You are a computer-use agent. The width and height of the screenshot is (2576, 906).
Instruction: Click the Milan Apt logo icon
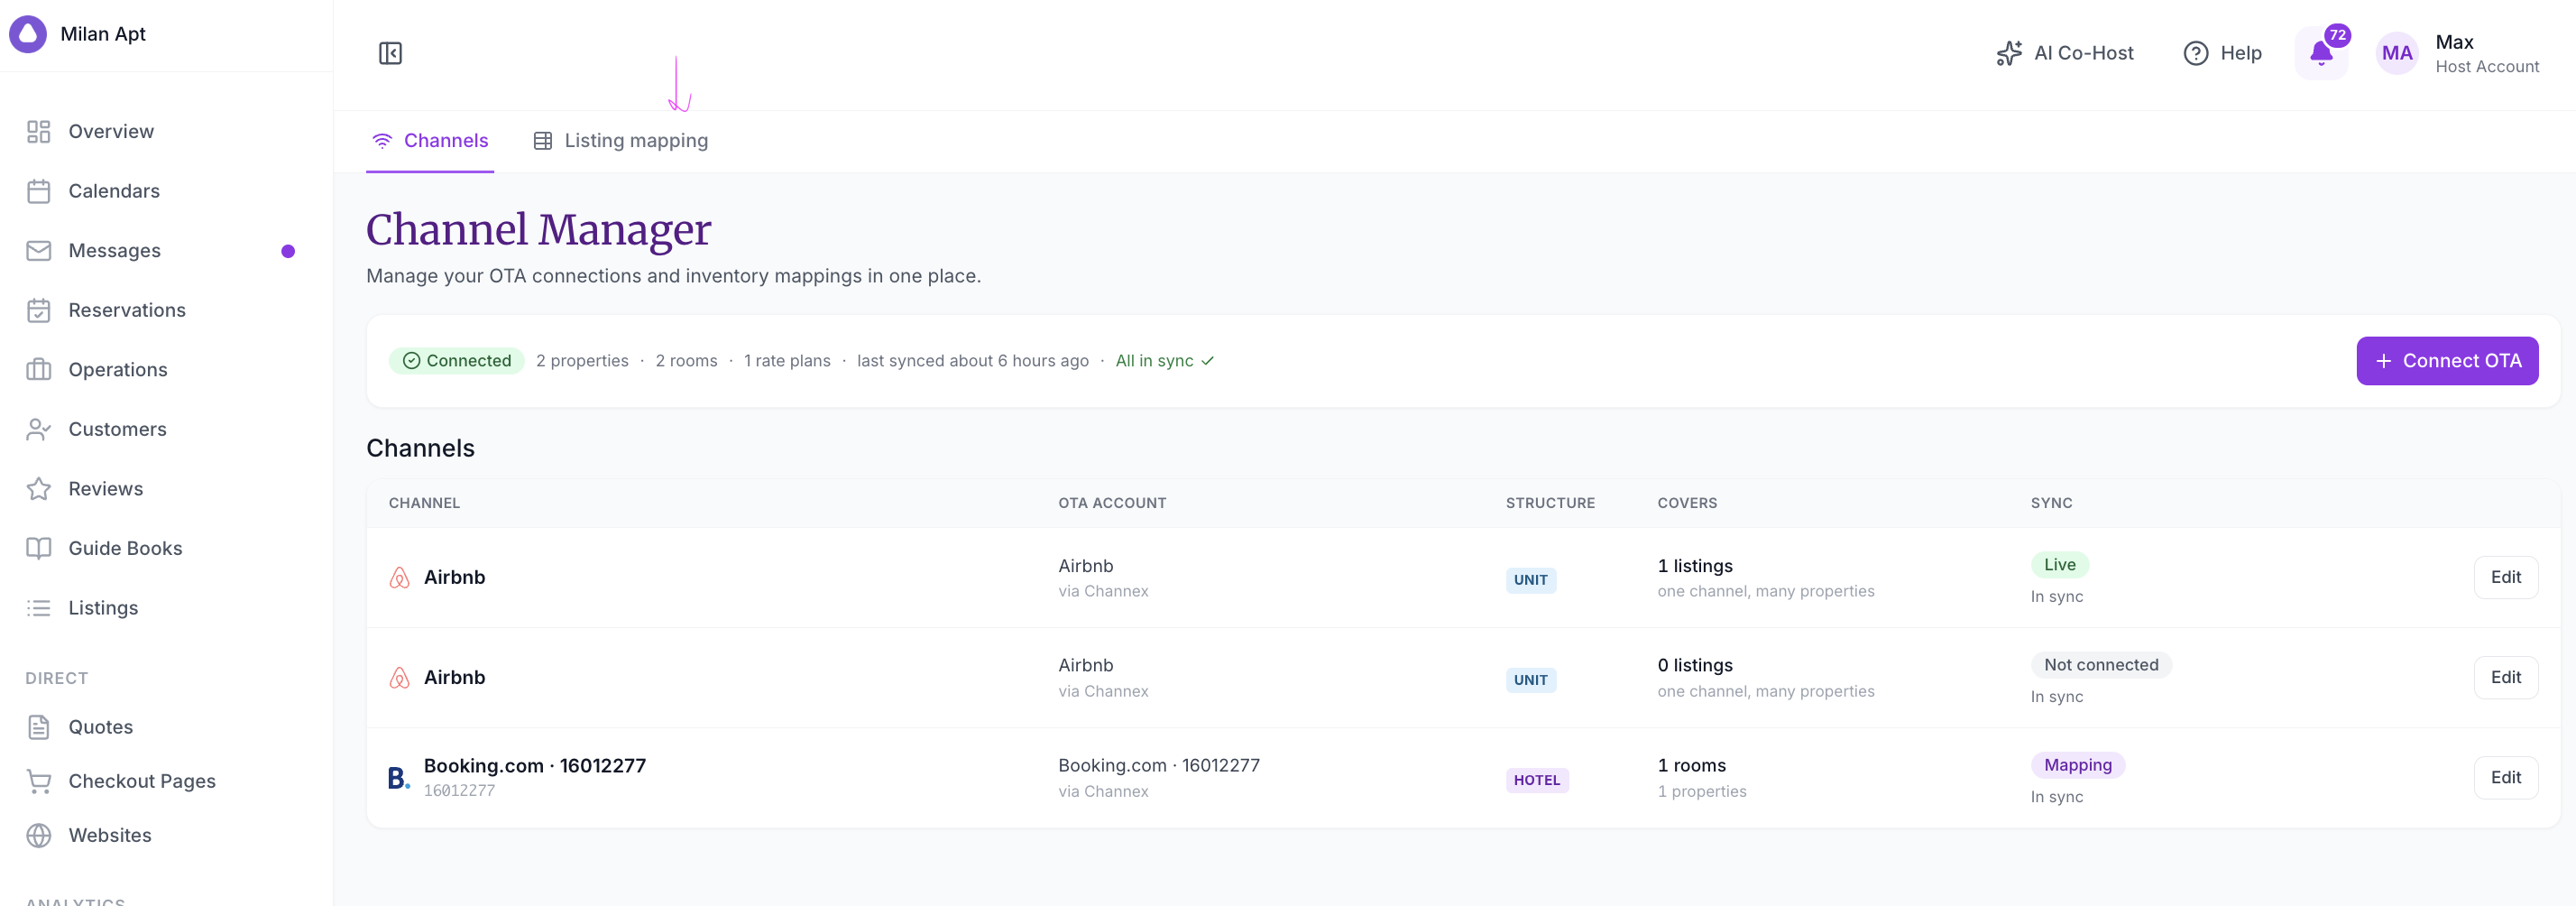28,34
